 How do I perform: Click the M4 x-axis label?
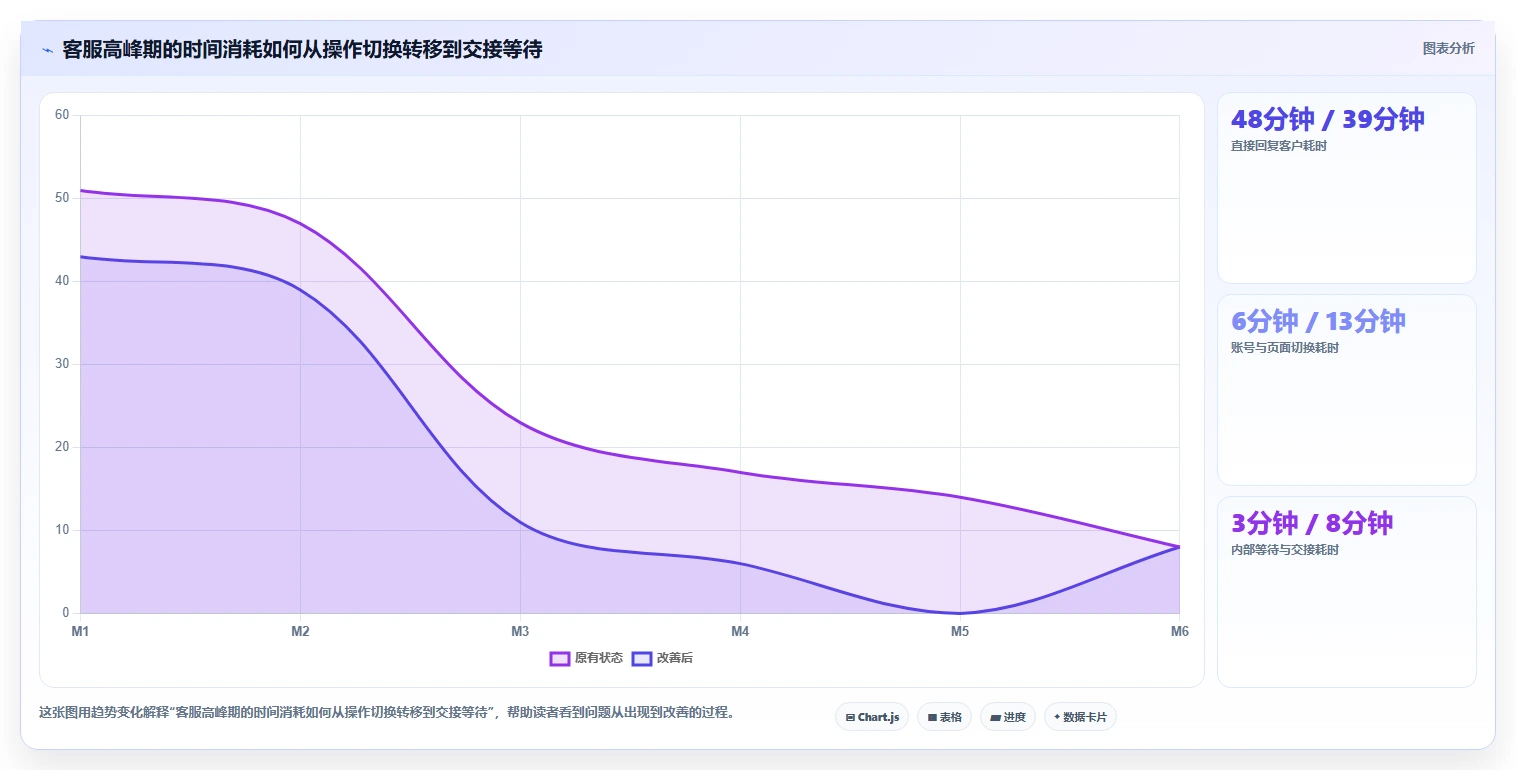[740, 631]
